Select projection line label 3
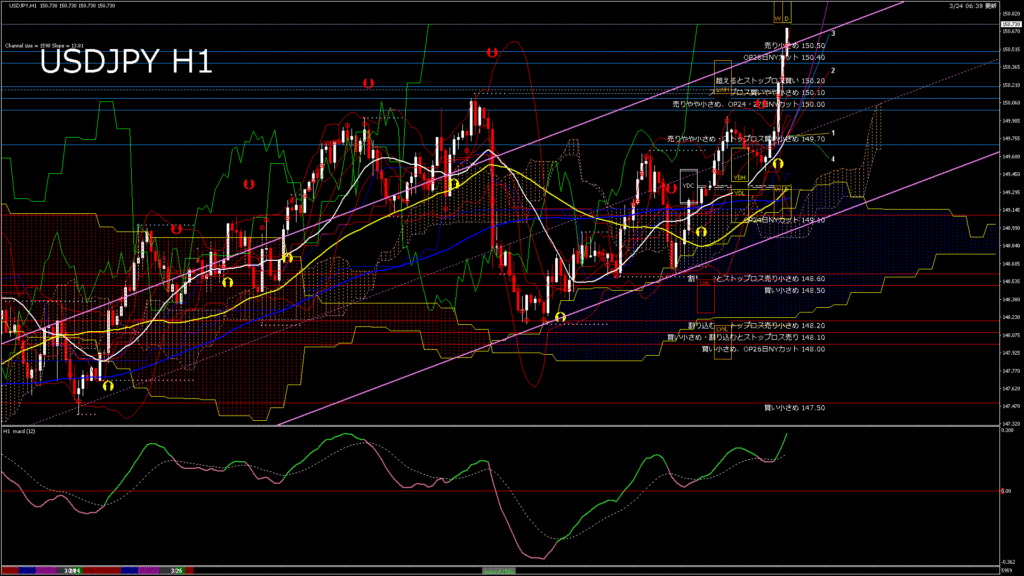The width and height of the screenshot is (1024, 576). click(833, 33)
